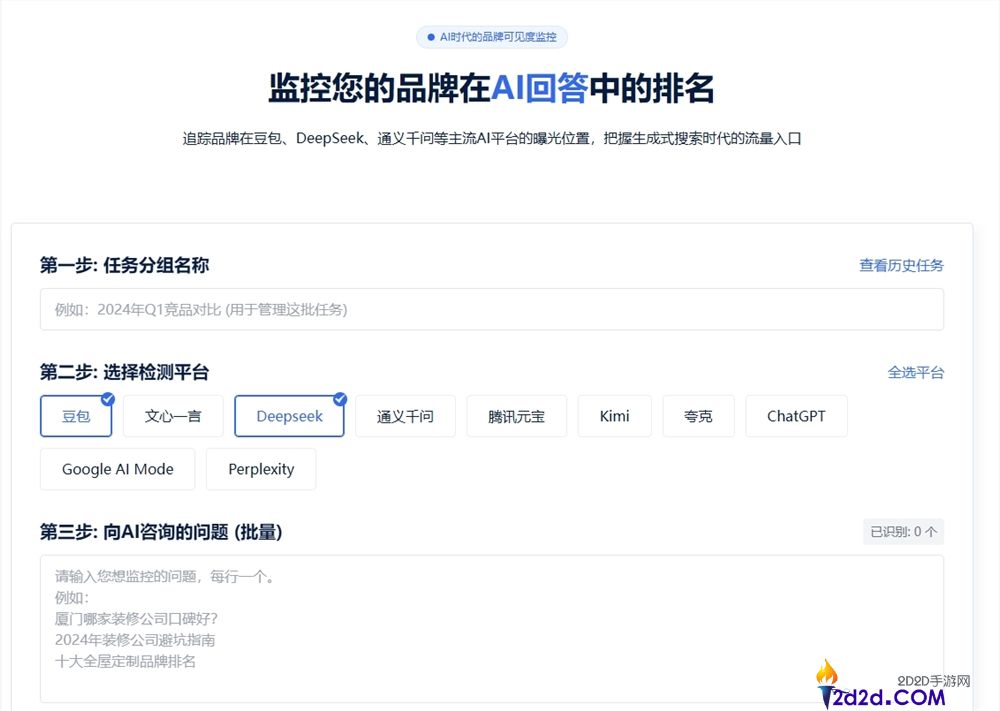The height and width of the screenshot is (711, 1000).
Task: Click the checkmark badge on Deepseek
Action: (x=340, y=399)
